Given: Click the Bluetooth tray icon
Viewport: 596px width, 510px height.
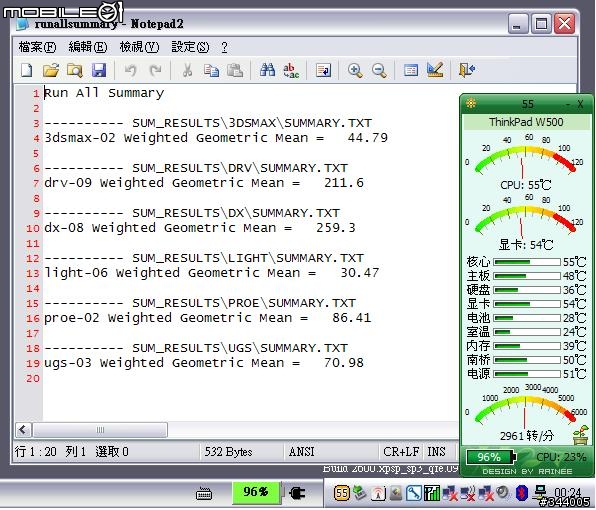Looking at the screenshot, I should tap(522, 493).
